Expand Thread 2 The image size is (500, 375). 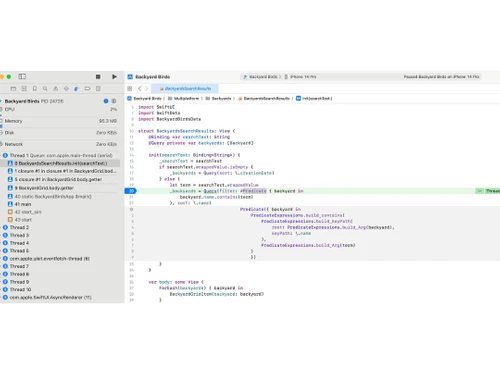pyautogui.click(x=1, y=227)
